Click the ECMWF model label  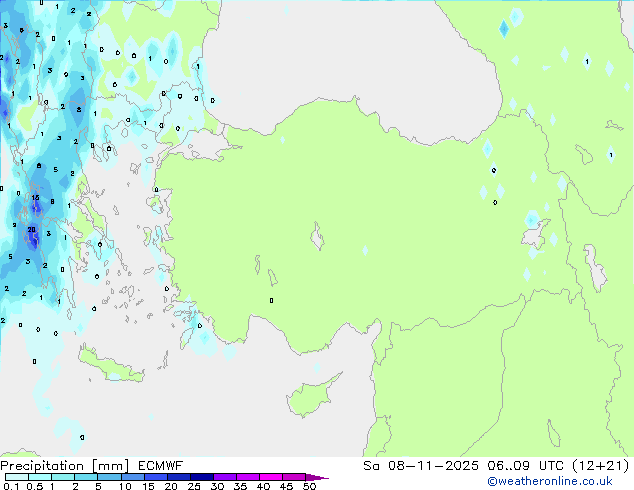pyautogui.click(x=161, y=466)
